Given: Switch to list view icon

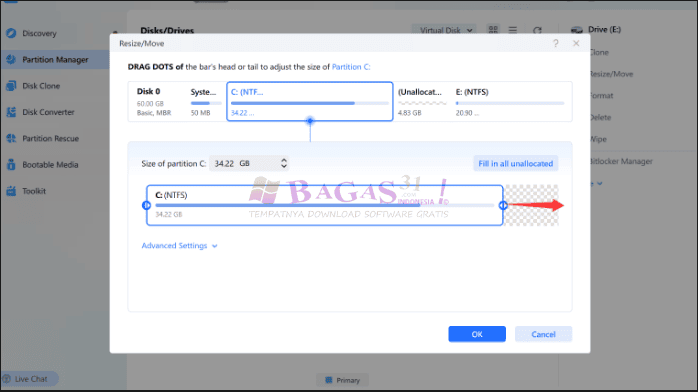Looking at the screenshot, I should pos(513,30).
